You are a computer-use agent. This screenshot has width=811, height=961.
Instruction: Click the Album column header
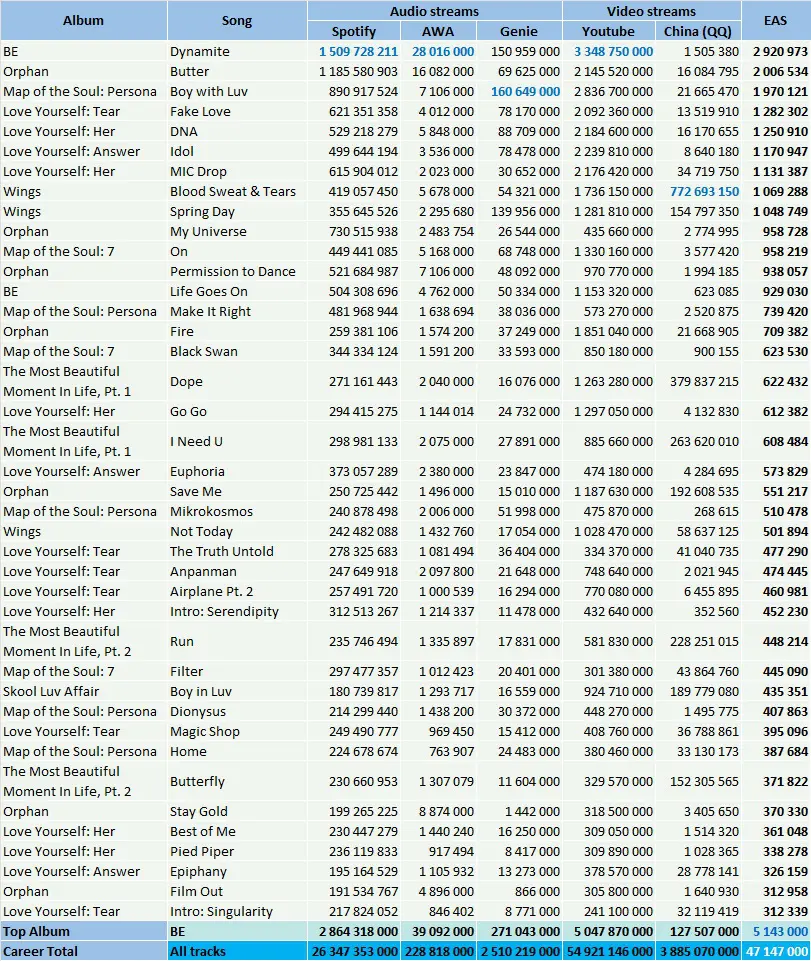[x=83, y=20]
